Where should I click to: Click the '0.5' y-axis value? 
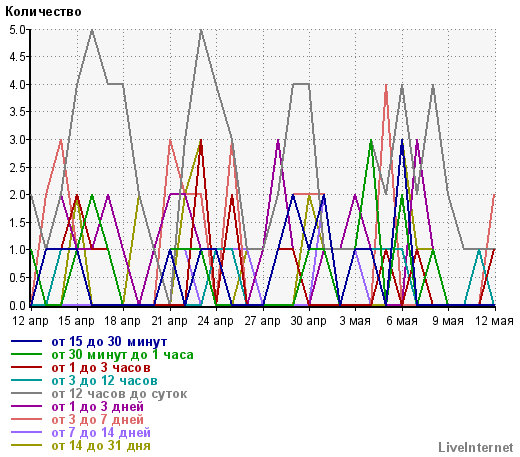pyautogui.click(x=17, y=278)
